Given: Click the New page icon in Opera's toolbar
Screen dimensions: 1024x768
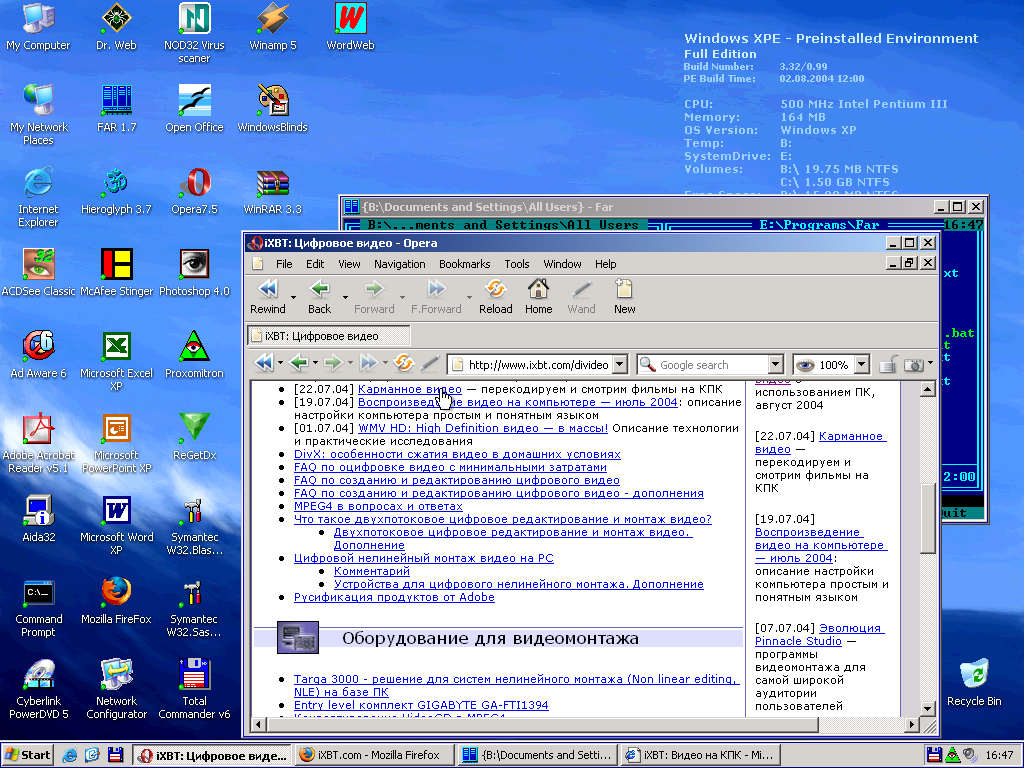Looking at the screenshot, I should click(624, 296).
